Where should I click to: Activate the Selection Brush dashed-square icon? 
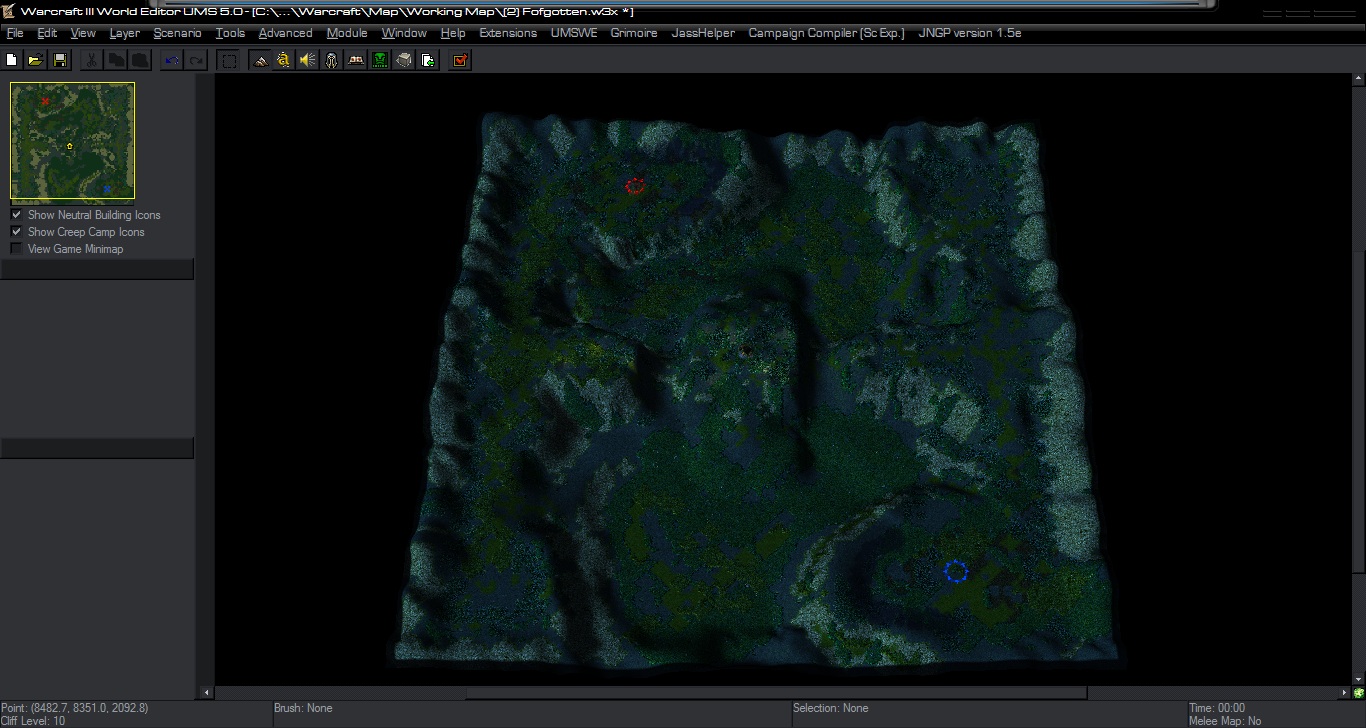[x=229, y=60]
